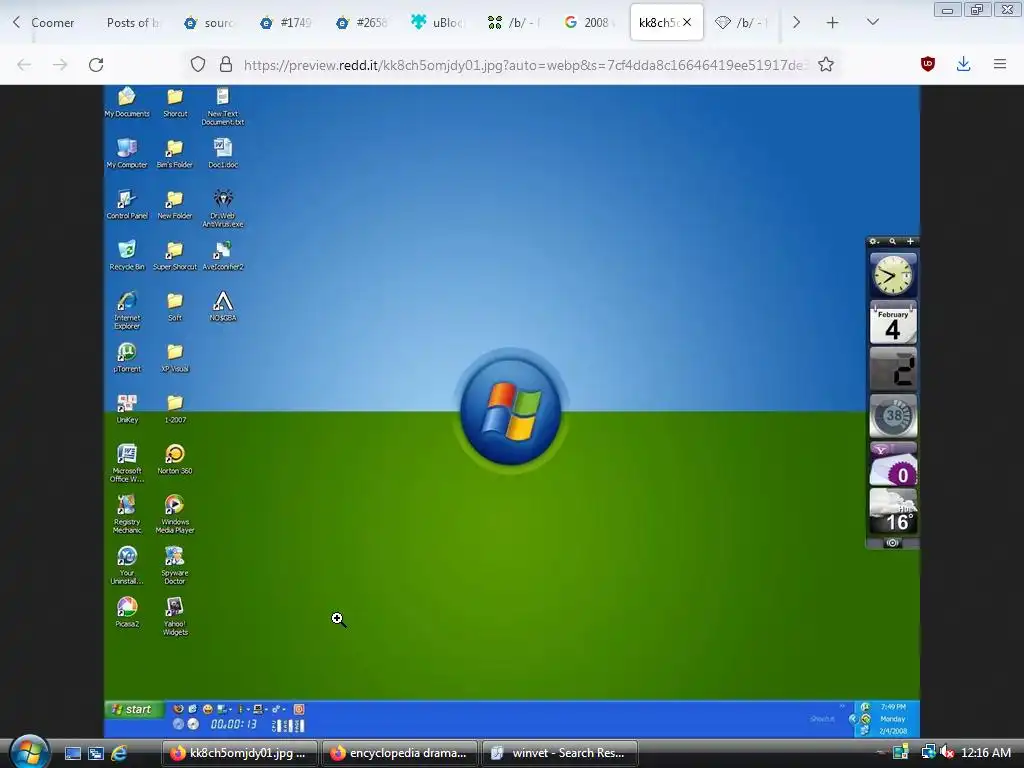
Task: Go back one page in Firefox
Action: coord(24,65)
